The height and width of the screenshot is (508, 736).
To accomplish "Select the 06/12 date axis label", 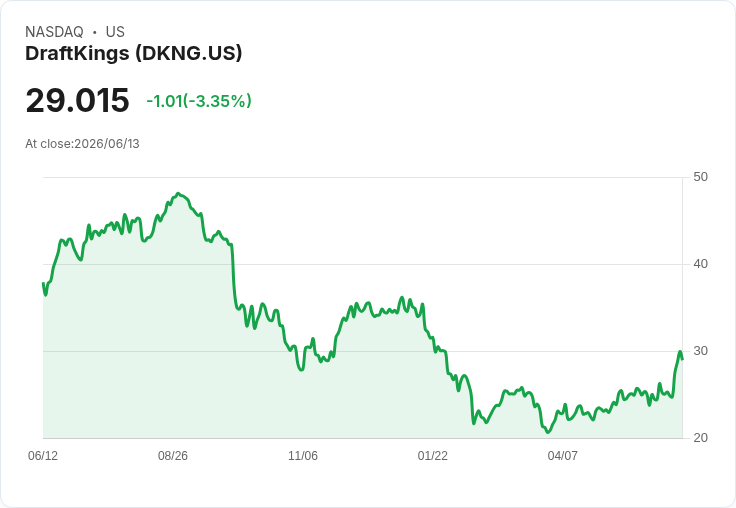I will coord(43,455).
